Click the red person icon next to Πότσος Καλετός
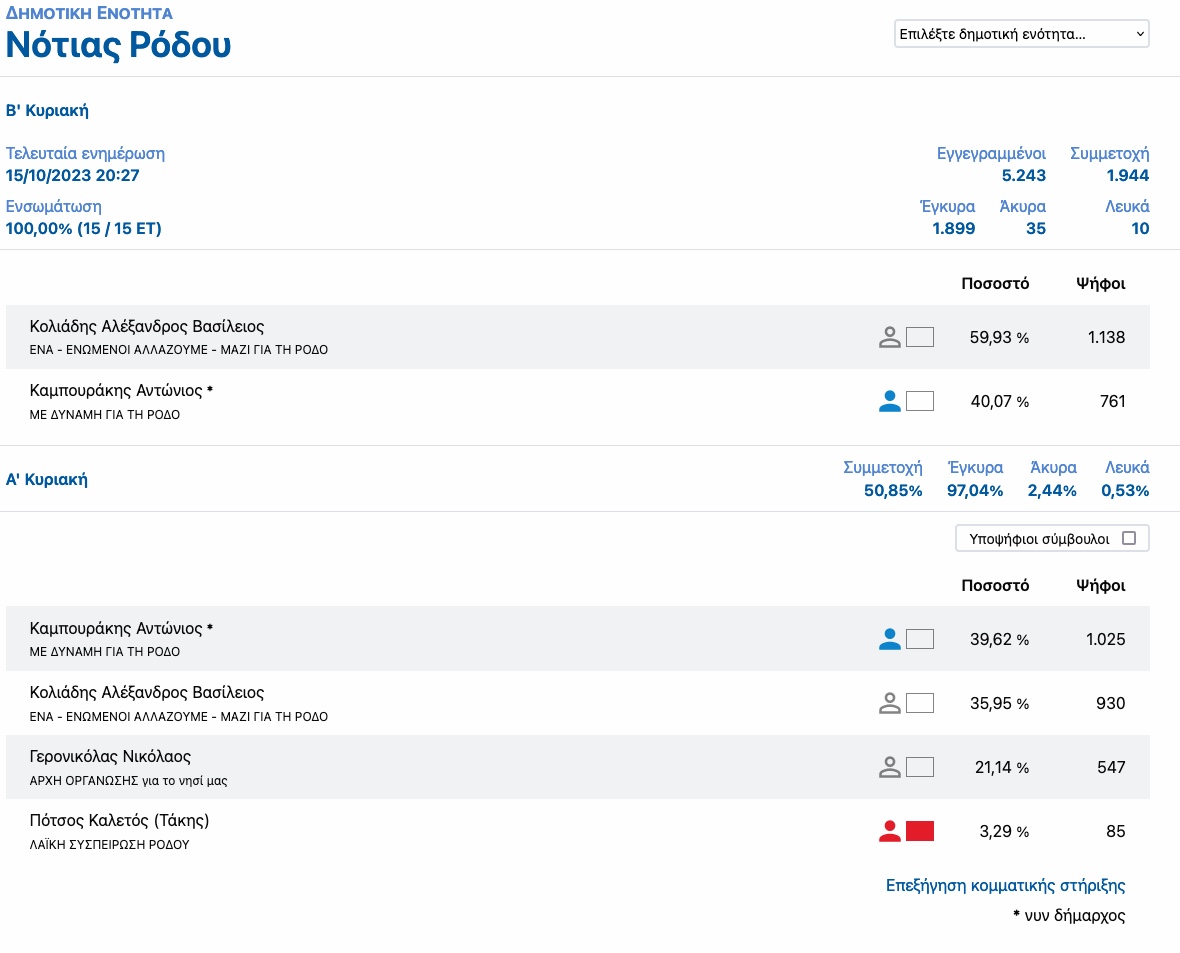 [890, 831]
